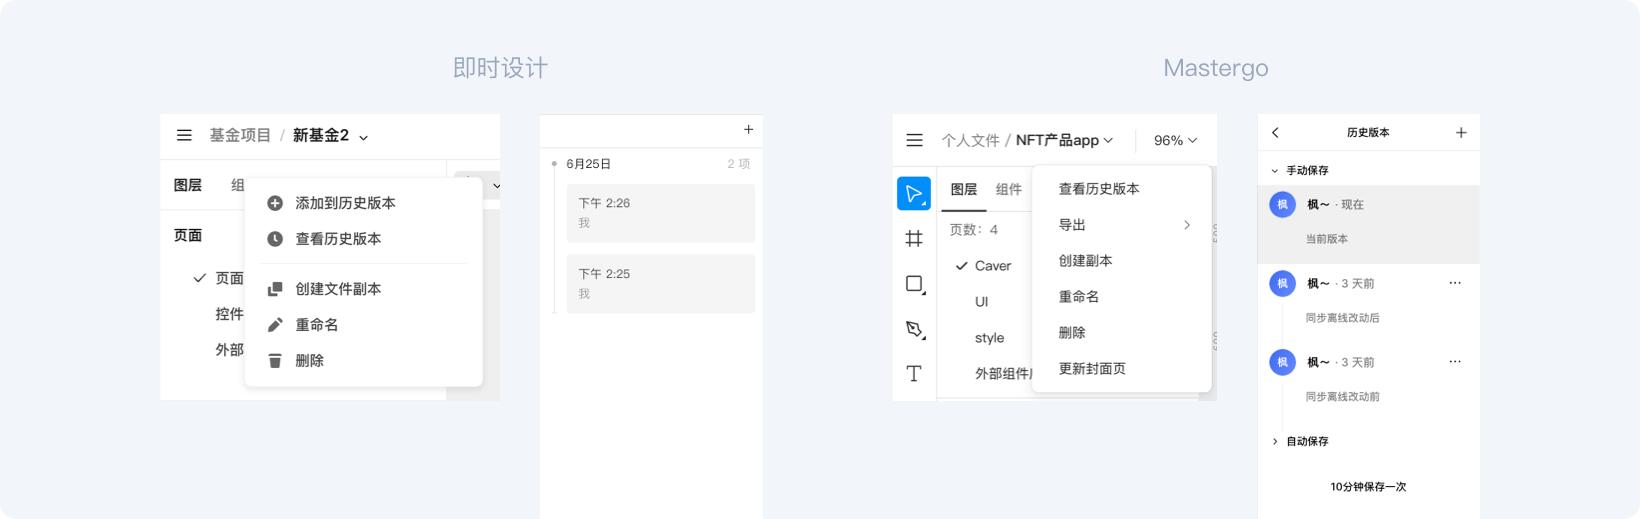Switch to the 图层 tab in Mastergo
Image resolution: width=1640 pixels, height=519 pixels.
point(964,189)
